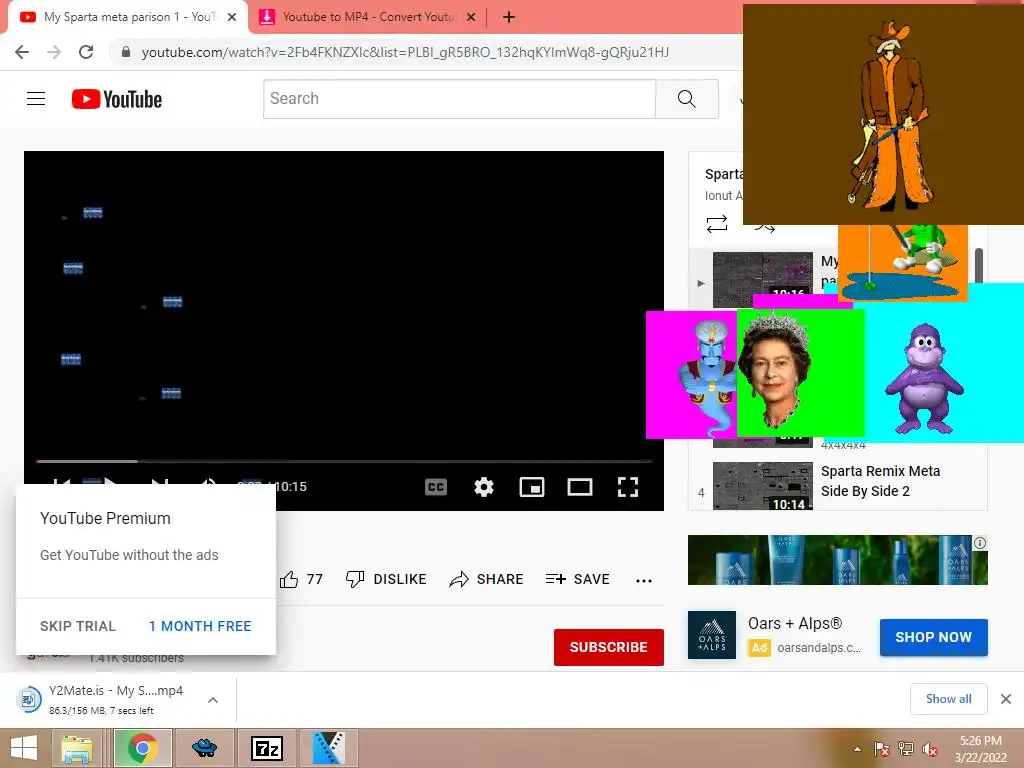Close the My Sparta meta parison tab

232,18
